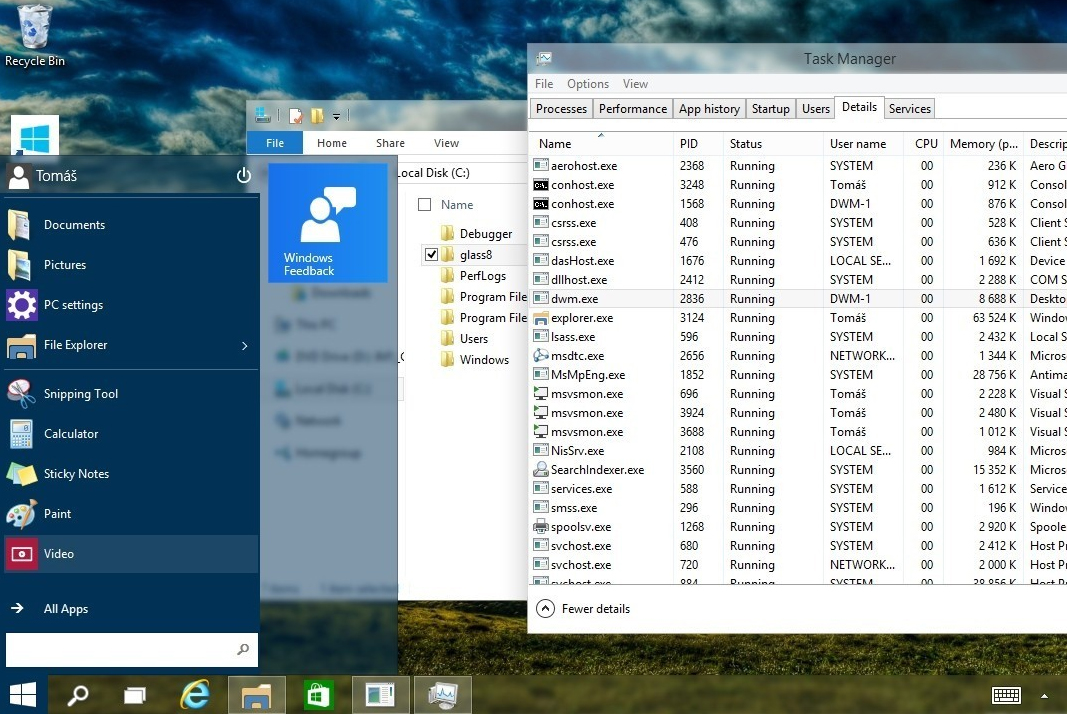
Task: Click All Apps in Start menu
Action: click(66, 609)
